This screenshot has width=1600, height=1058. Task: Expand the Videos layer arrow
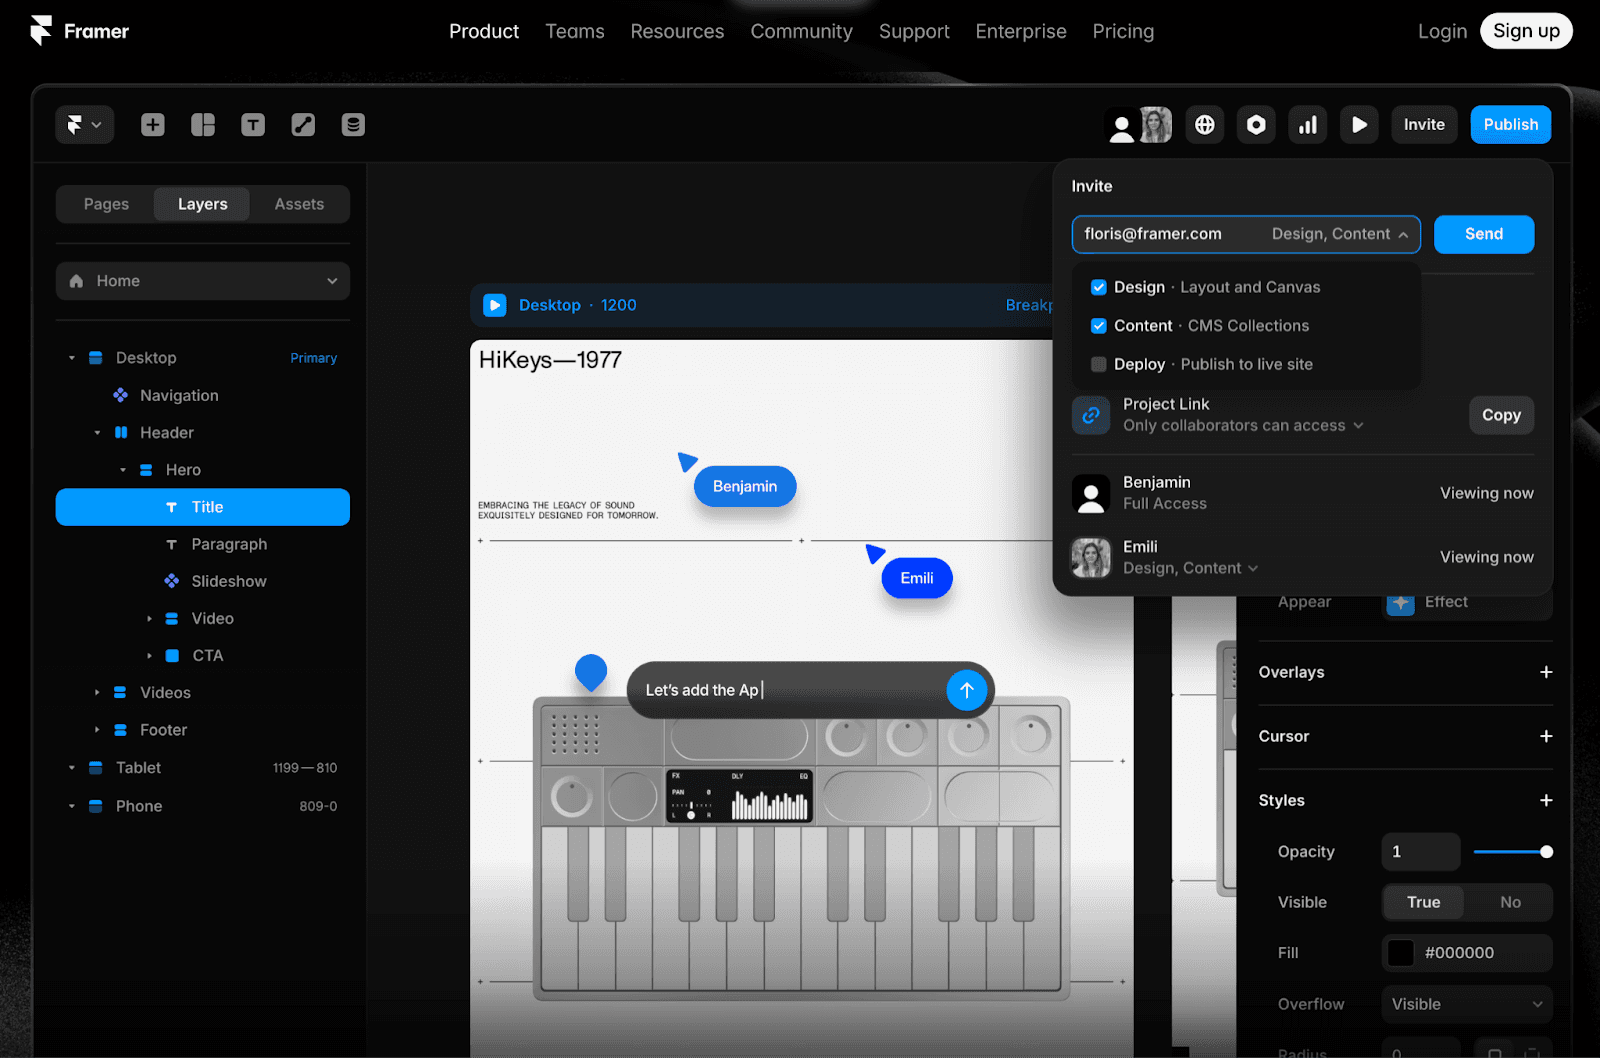pos(97,693)
